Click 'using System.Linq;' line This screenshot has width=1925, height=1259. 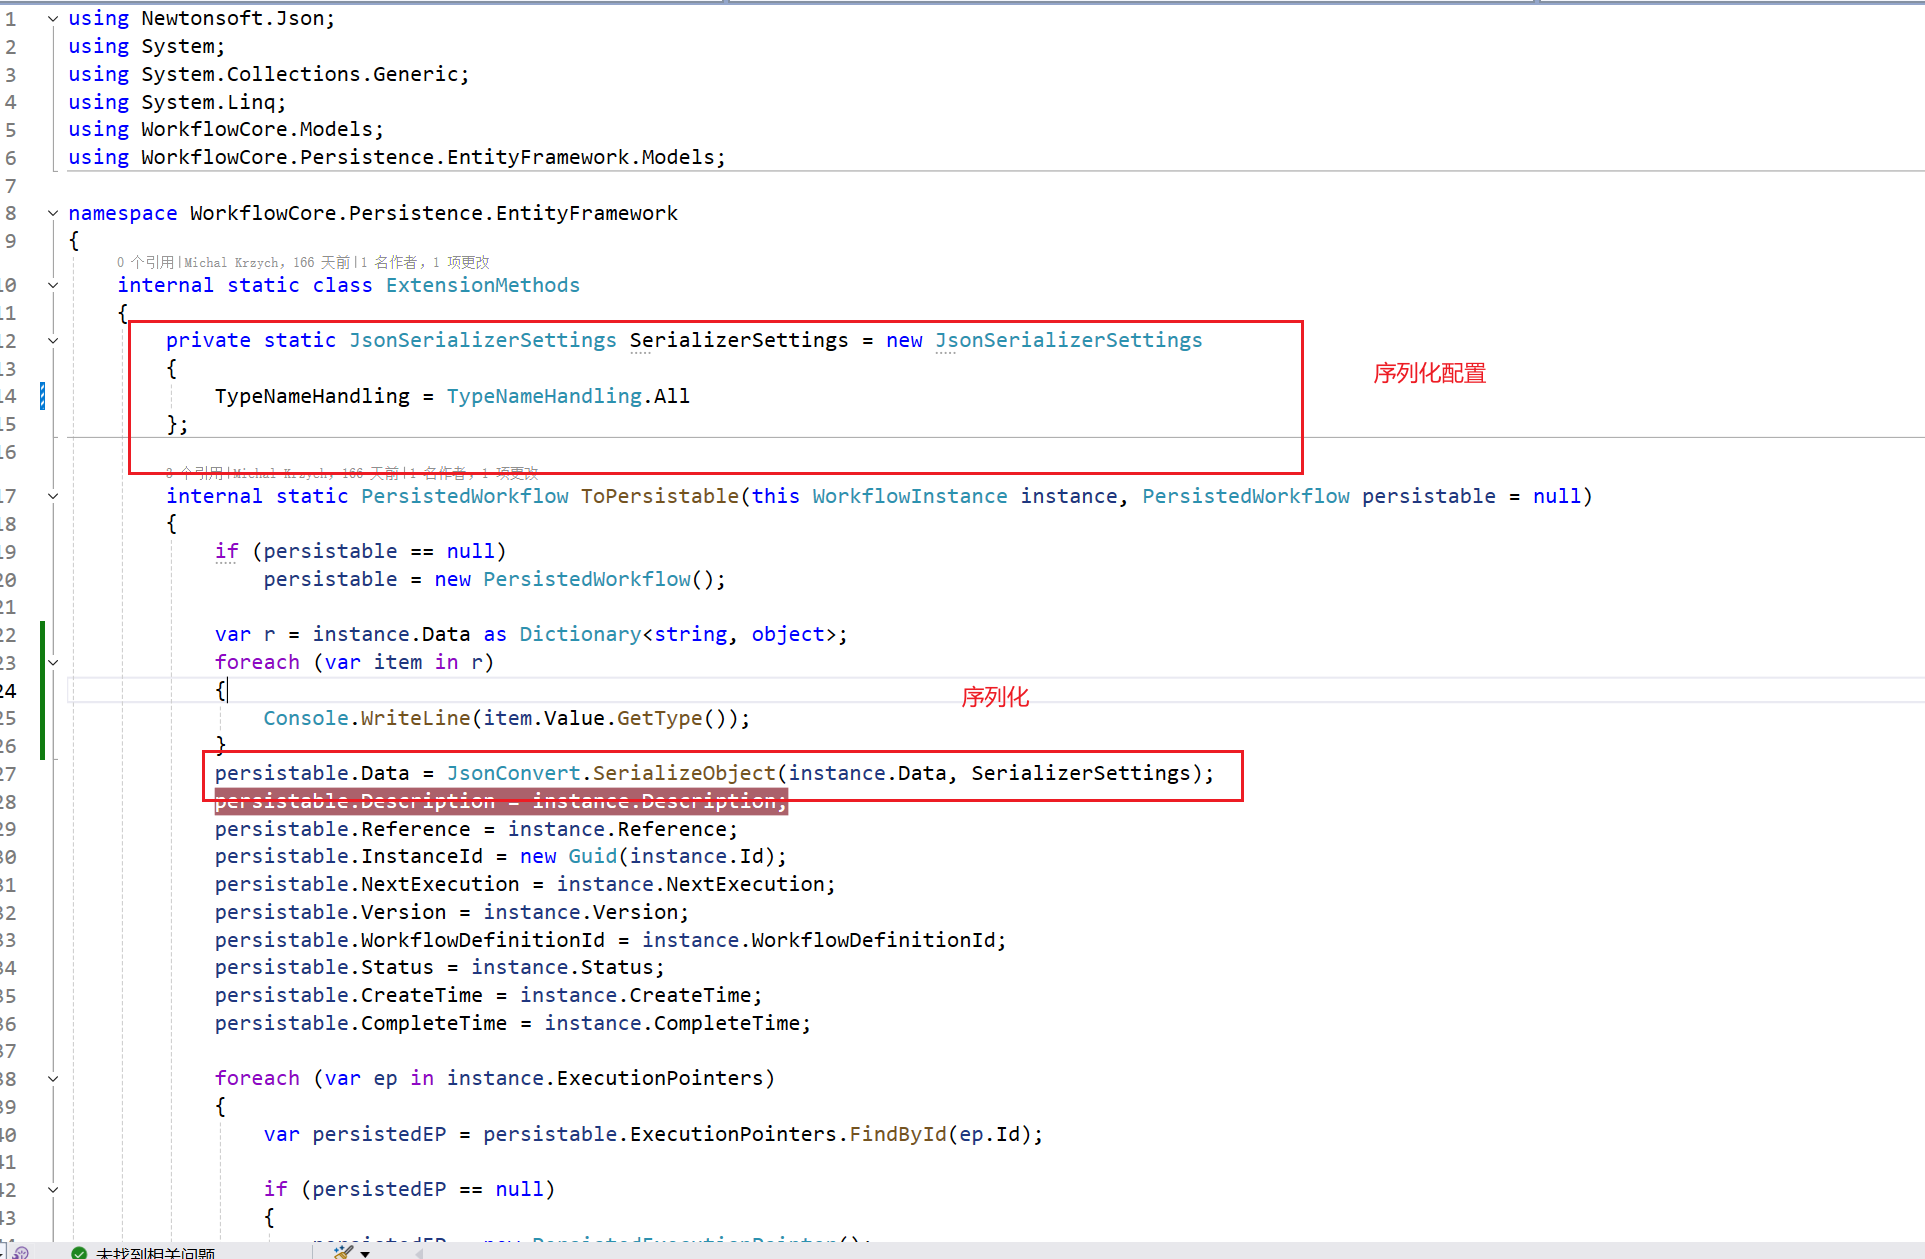pyautogui.click(x=177, y=102)
